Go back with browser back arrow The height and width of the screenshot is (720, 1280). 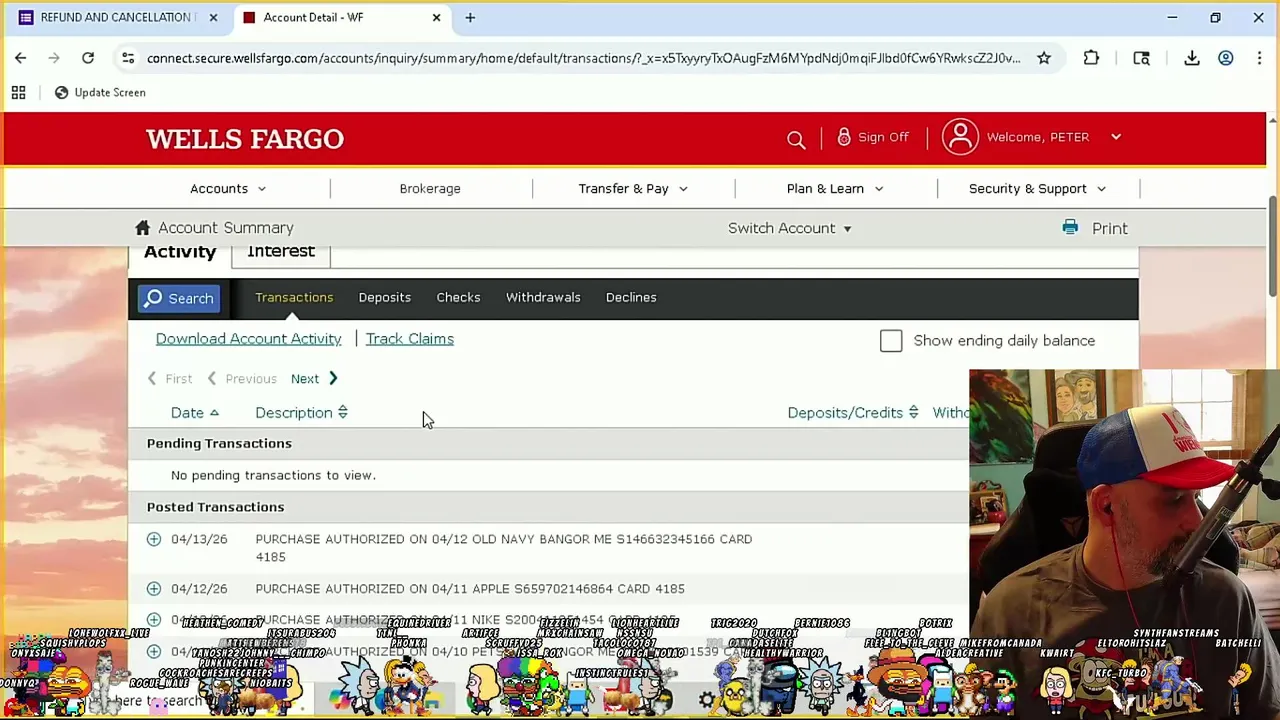(x=20, y=58)
